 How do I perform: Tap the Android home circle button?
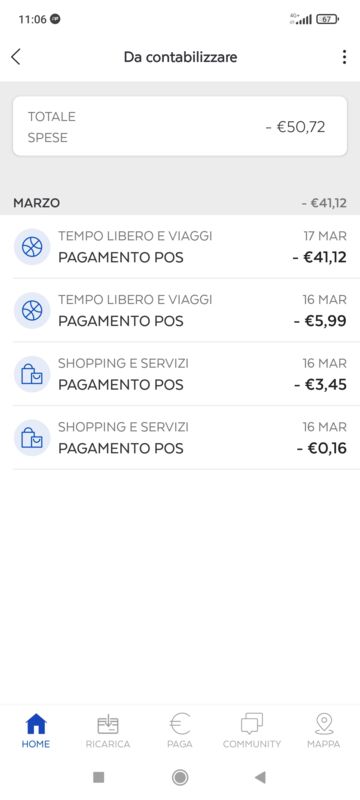click(180, 777)
